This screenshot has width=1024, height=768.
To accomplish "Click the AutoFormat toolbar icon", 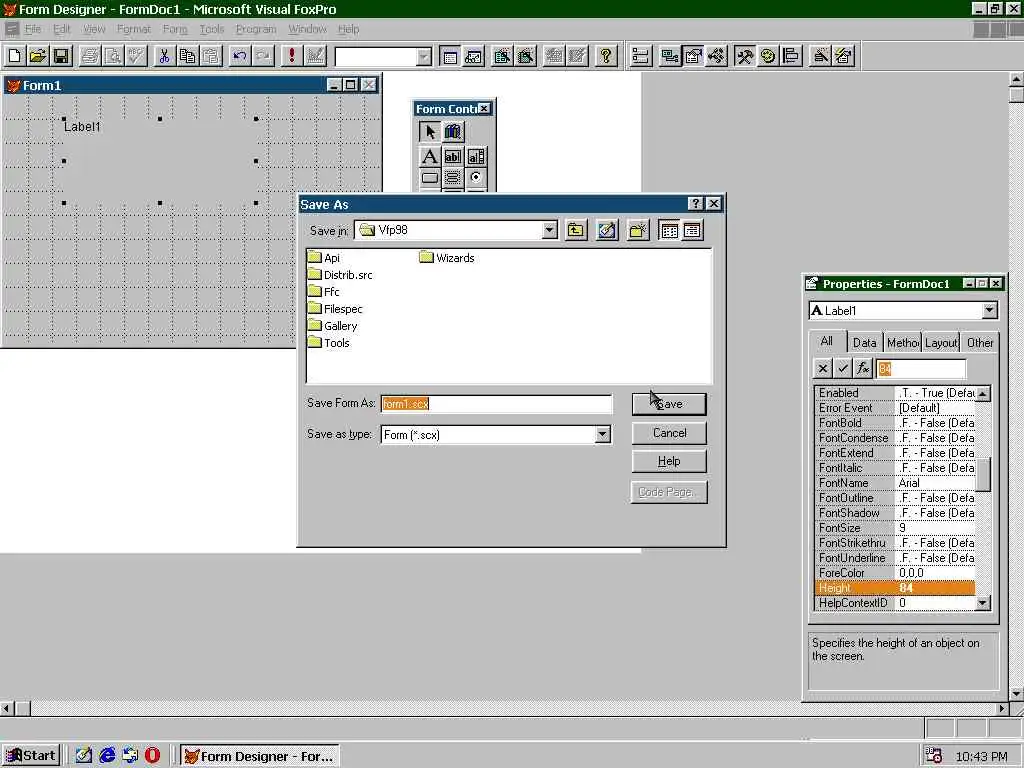I will click(x=844, y=56).
